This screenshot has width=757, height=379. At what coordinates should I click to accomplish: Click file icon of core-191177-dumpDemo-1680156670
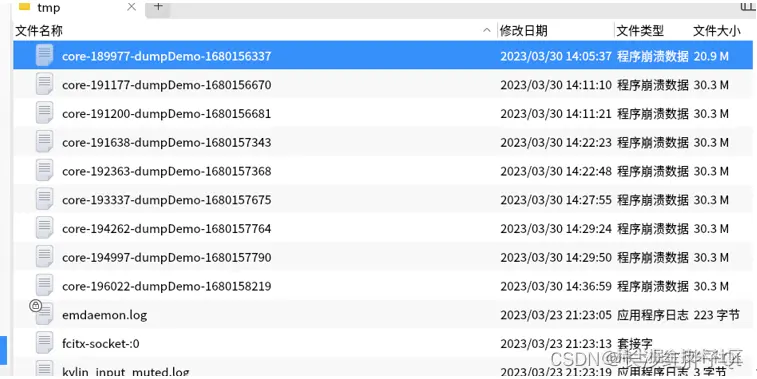click(44, 84)
